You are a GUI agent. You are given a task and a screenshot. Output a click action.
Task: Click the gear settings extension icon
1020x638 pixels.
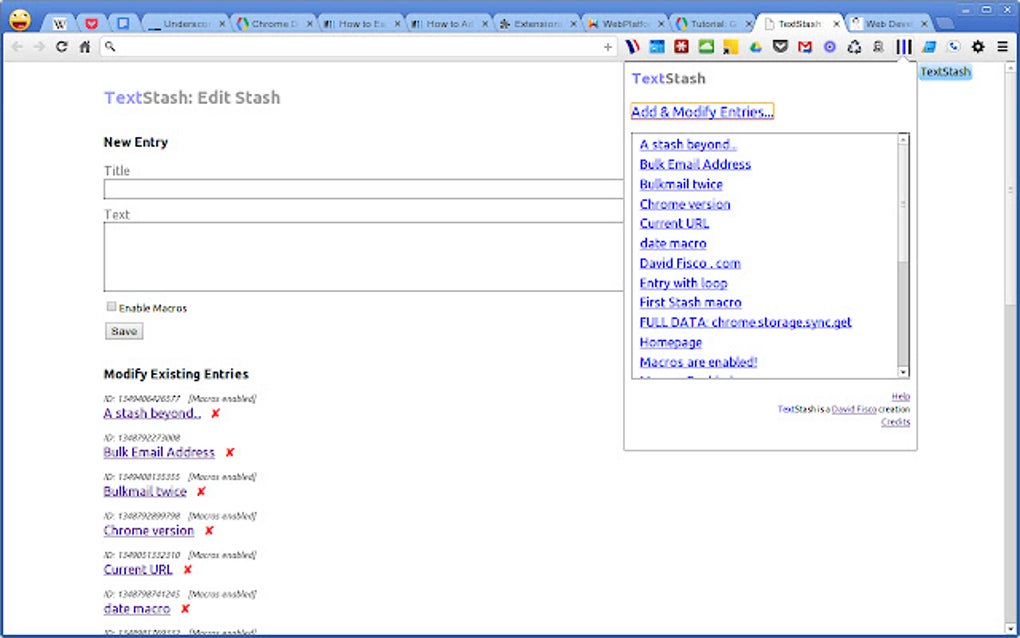pyautogui.click(x=977, y=46)
